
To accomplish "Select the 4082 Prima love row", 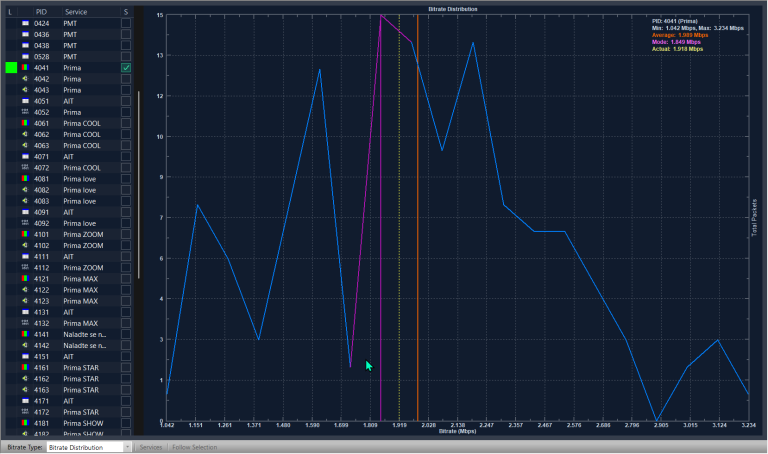I will [x=69, y=190].
